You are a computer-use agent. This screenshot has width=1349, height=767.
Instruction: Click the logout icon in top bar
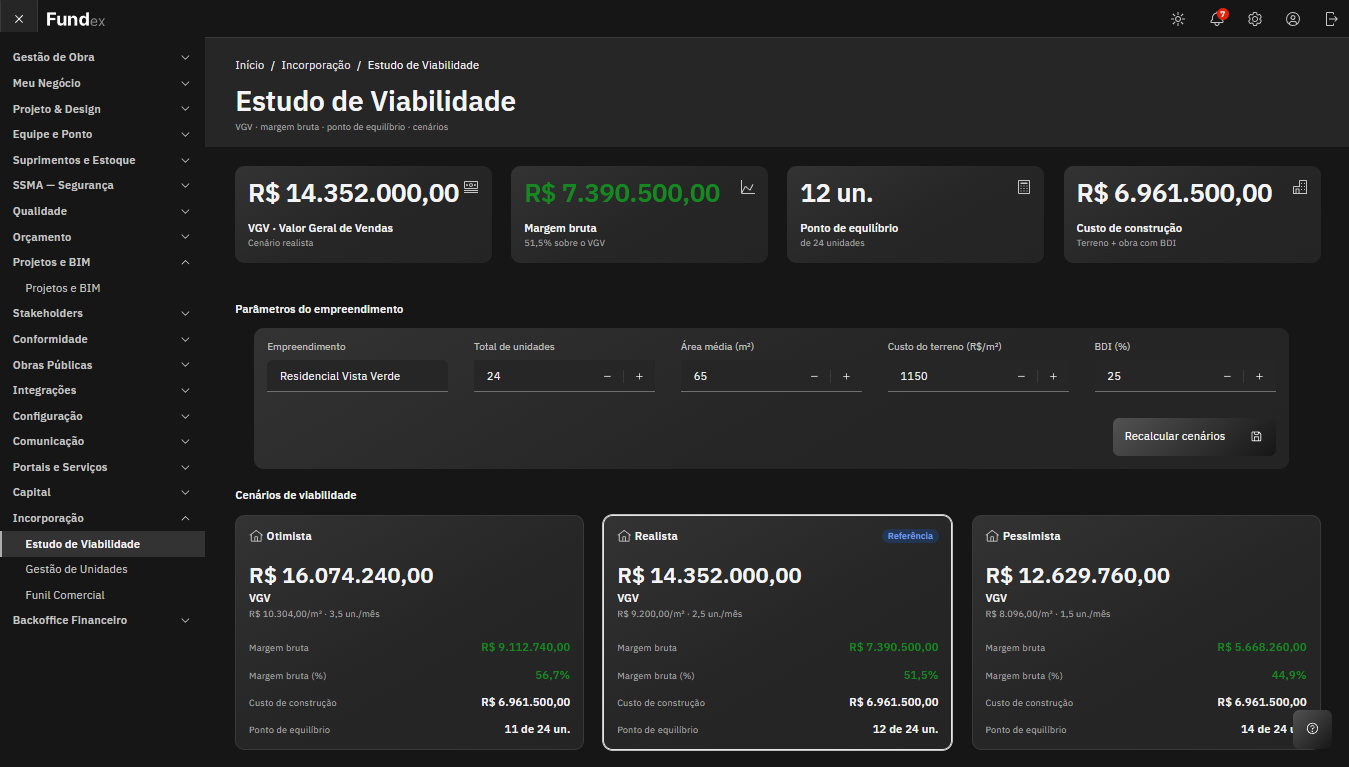click(1331, 19)
